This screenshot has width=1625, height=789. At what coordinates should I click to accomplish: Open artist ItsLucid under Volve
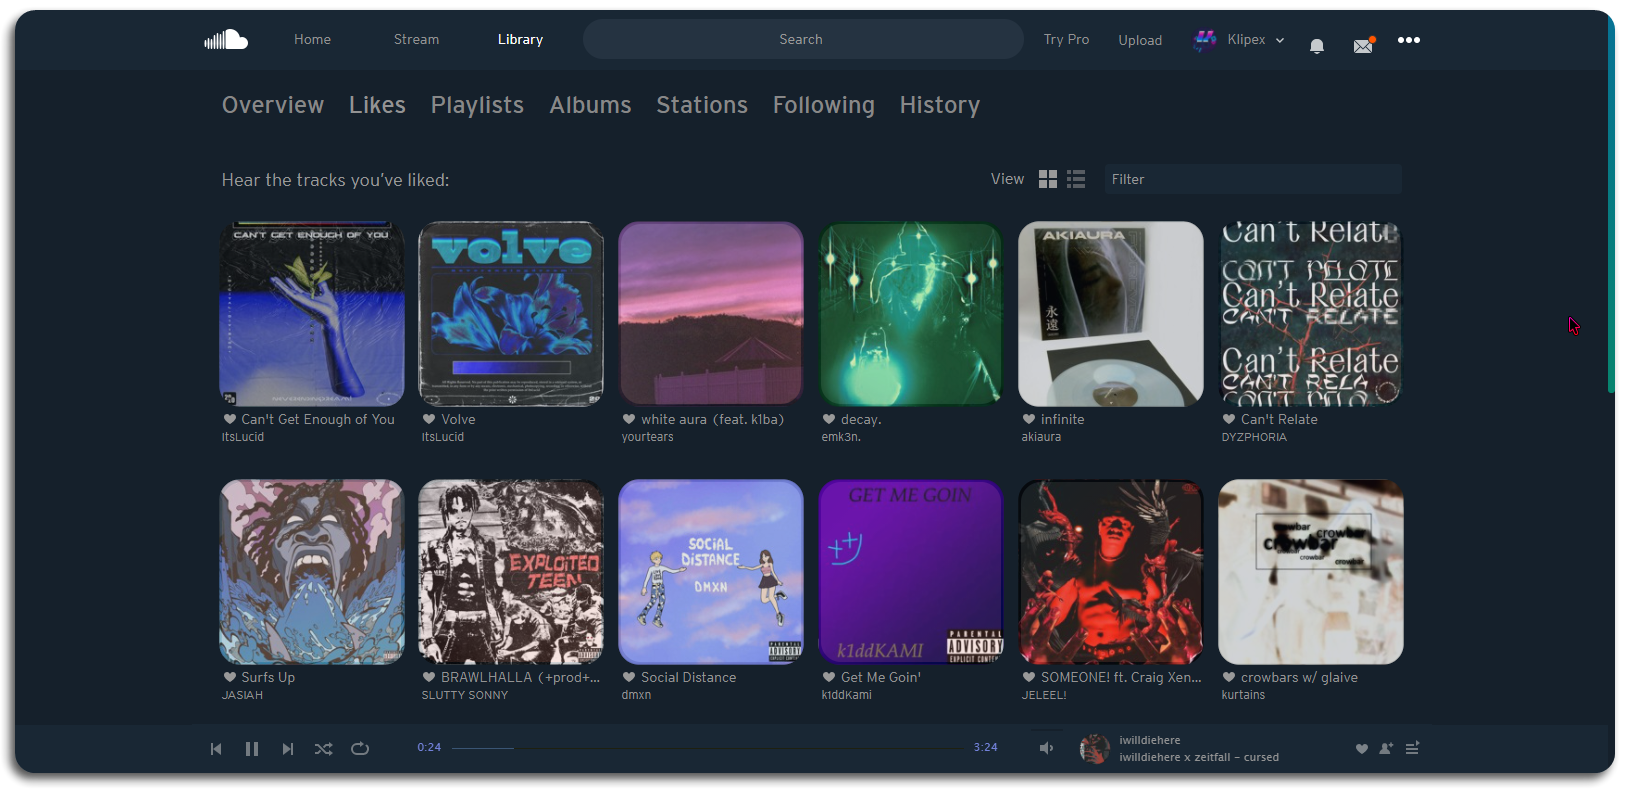pyautogui.click(x=443, y=437)
